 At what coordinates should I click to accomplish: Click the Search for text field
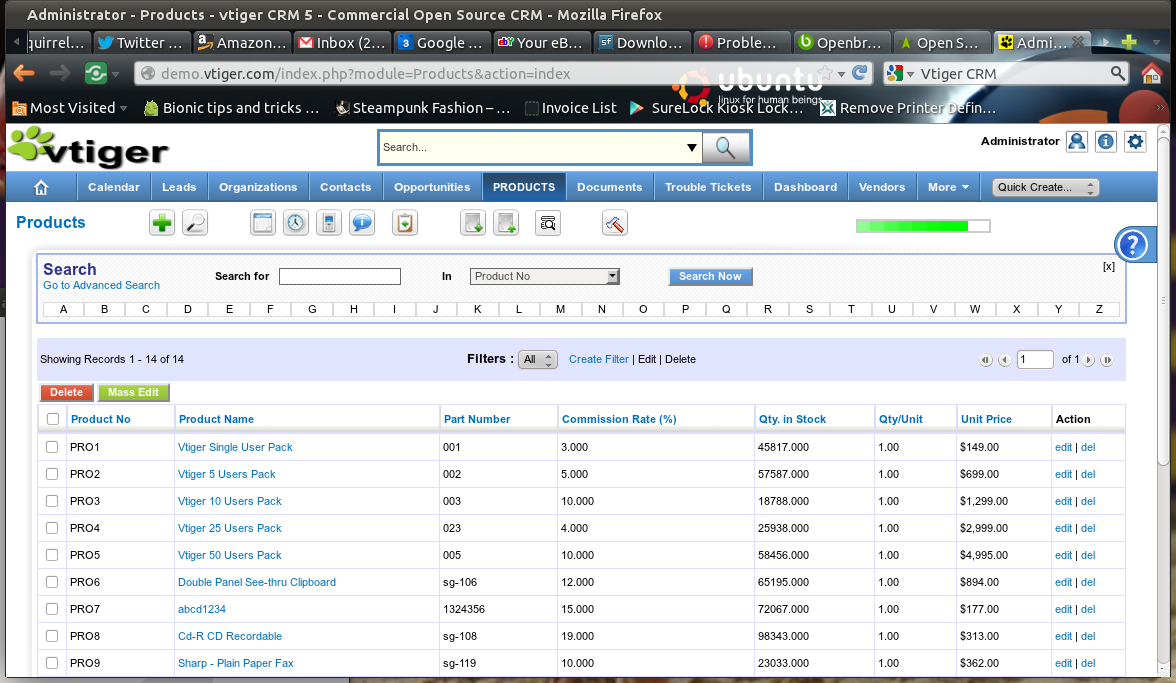click(x=340, y=277)
